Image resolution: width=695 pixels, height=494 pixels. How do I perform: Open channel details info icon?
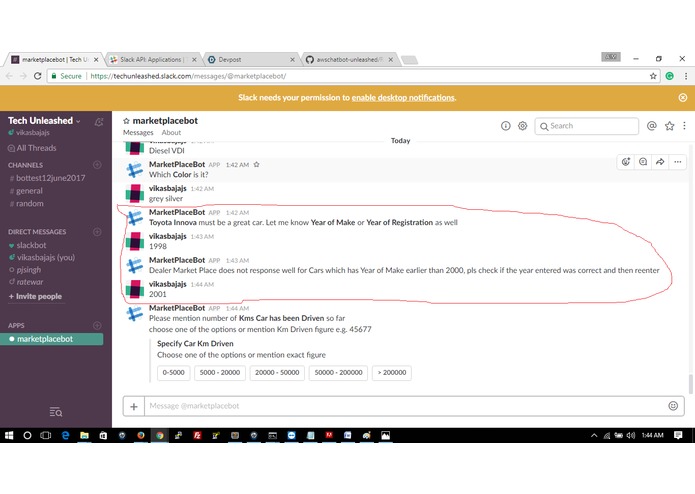pos(505,126)
